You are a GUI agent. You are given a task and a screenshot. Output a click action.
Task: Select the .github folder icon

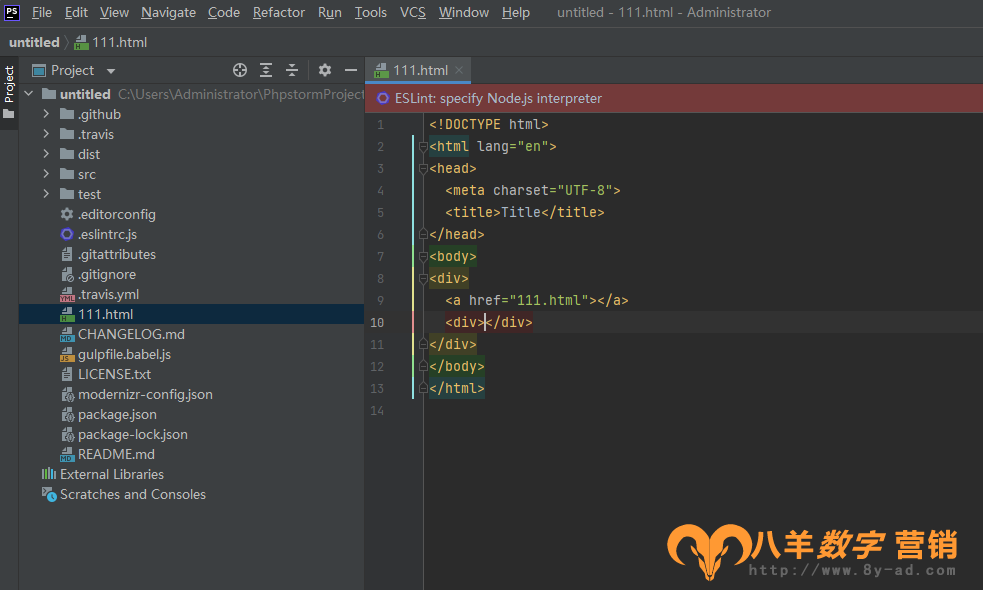[x=66, y=114]
